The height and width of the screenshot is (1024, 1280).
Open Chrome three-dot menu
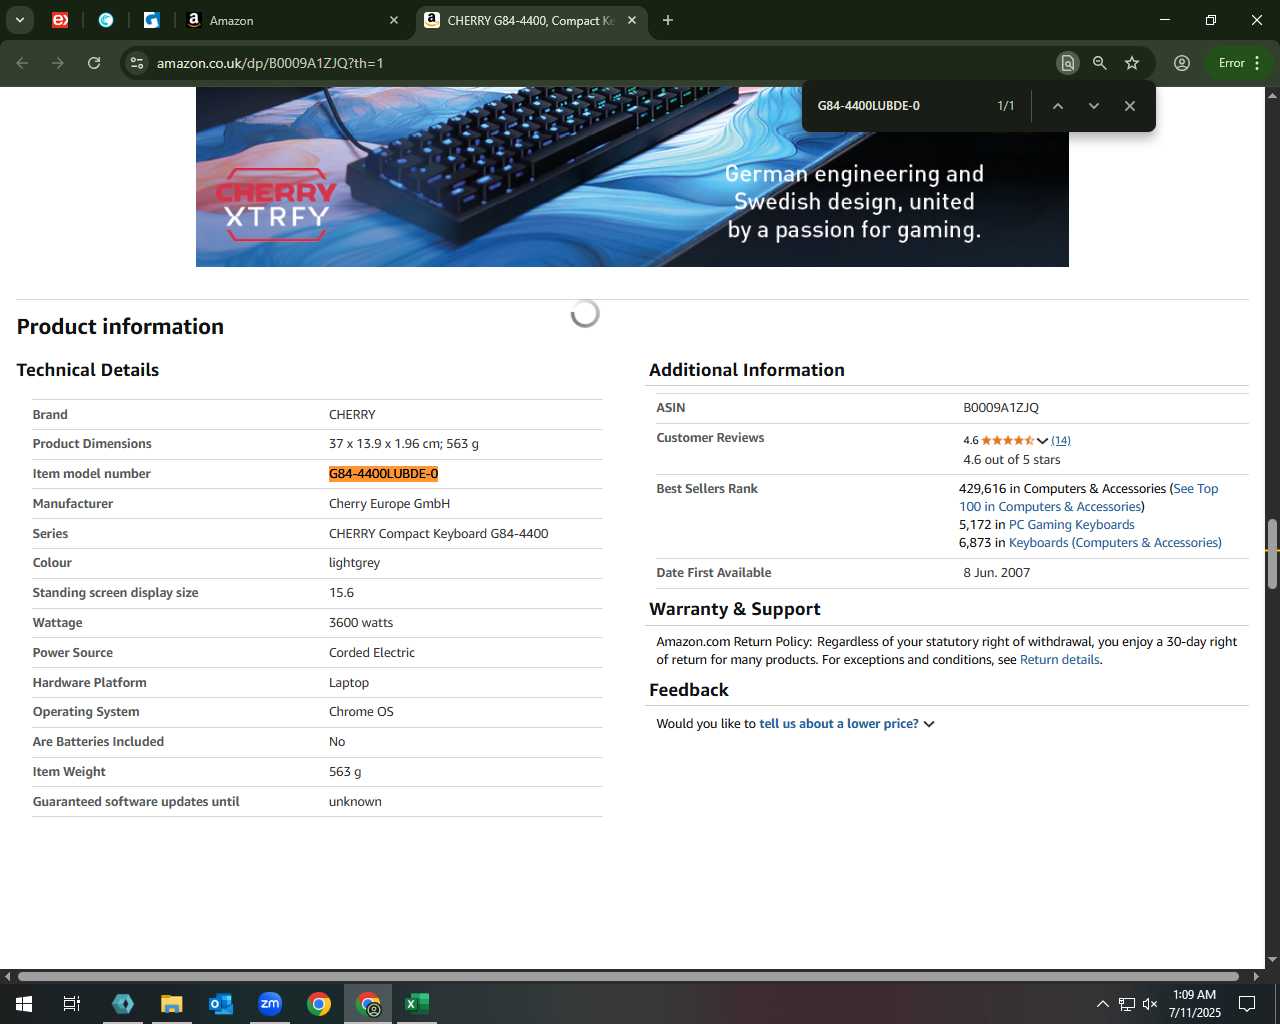click(1257, 63)
